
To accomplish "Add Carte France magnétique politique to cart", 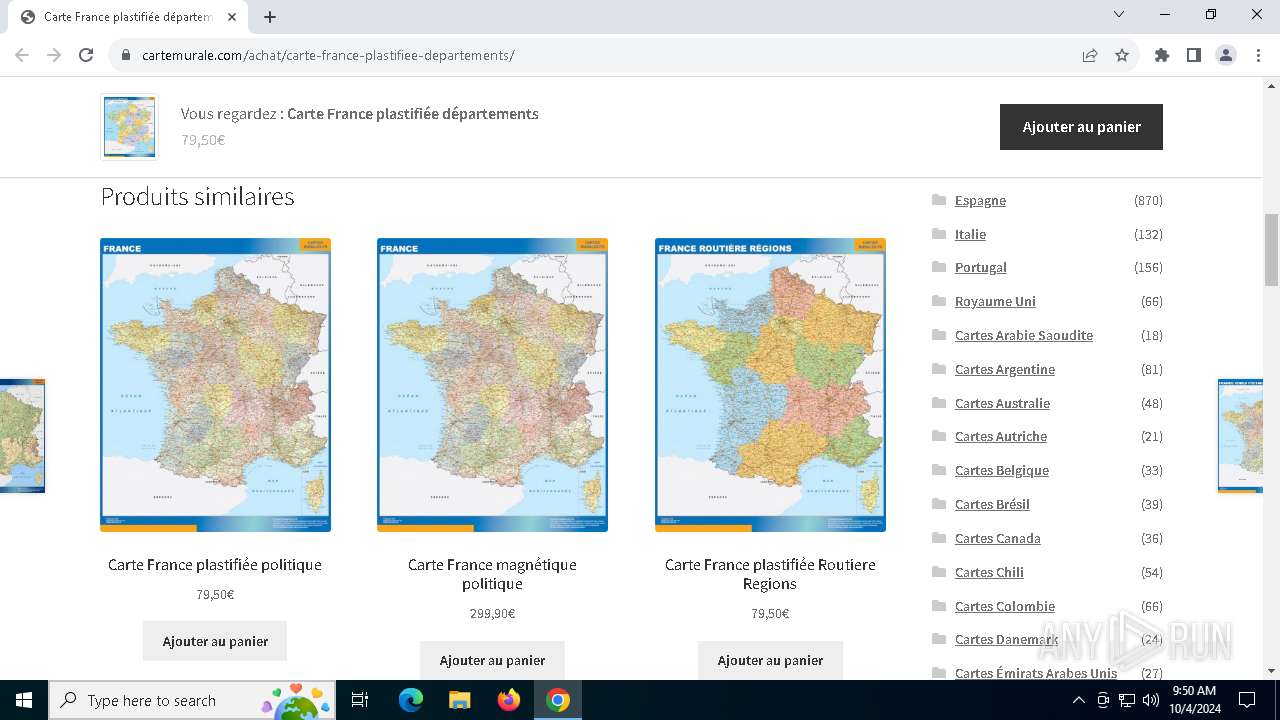I will [492, 660].
